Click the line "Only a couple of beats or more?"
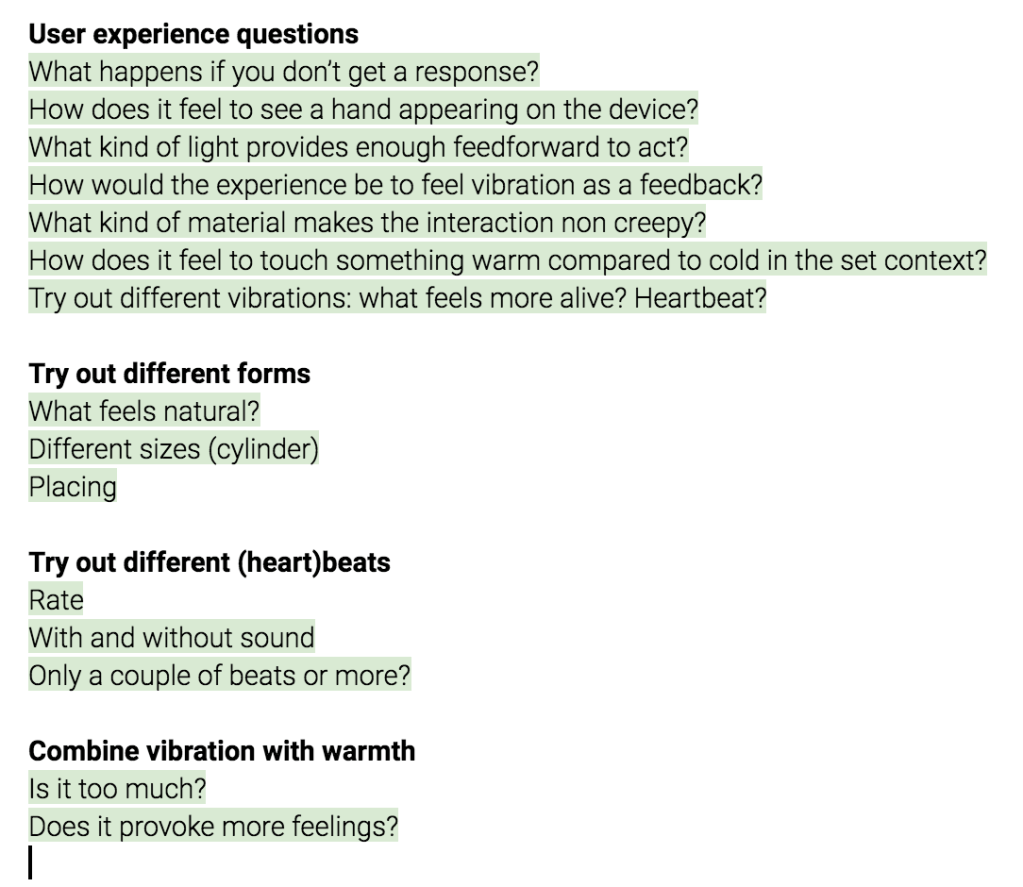 219,676
